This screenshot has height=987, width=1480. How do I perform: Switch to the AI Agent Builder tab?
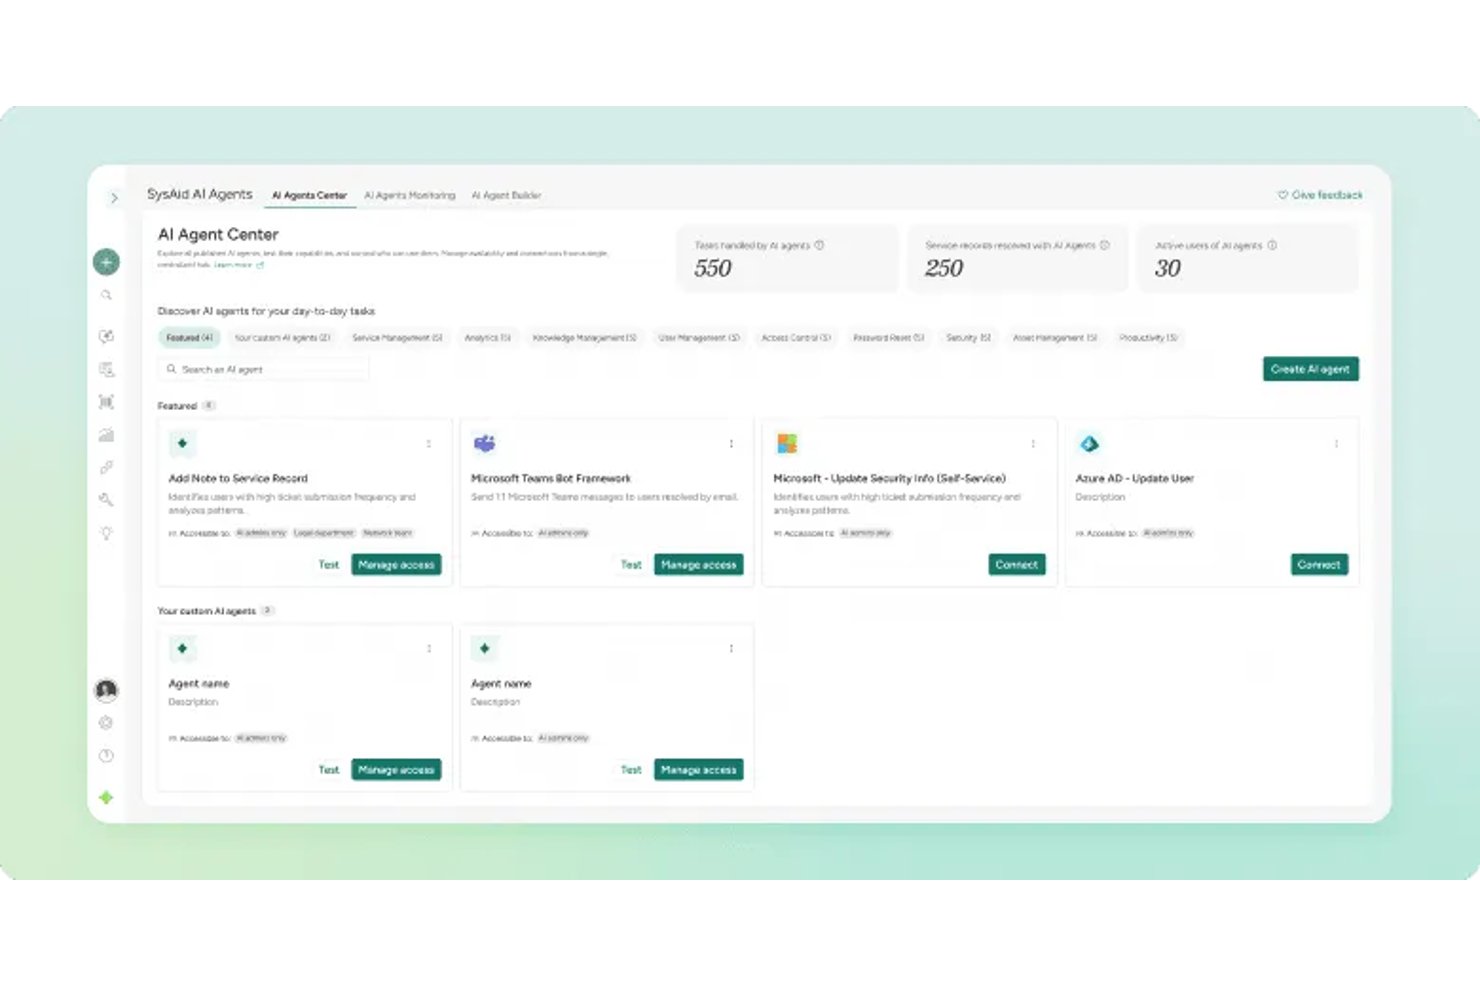pyautogui.click(x=507, y=196)
